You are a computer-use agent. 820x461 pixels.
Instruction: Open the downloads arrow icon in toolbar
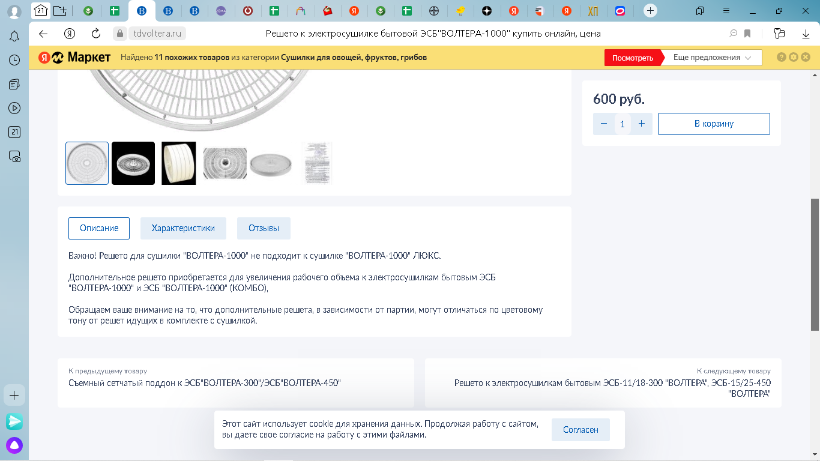click(806, 33)
